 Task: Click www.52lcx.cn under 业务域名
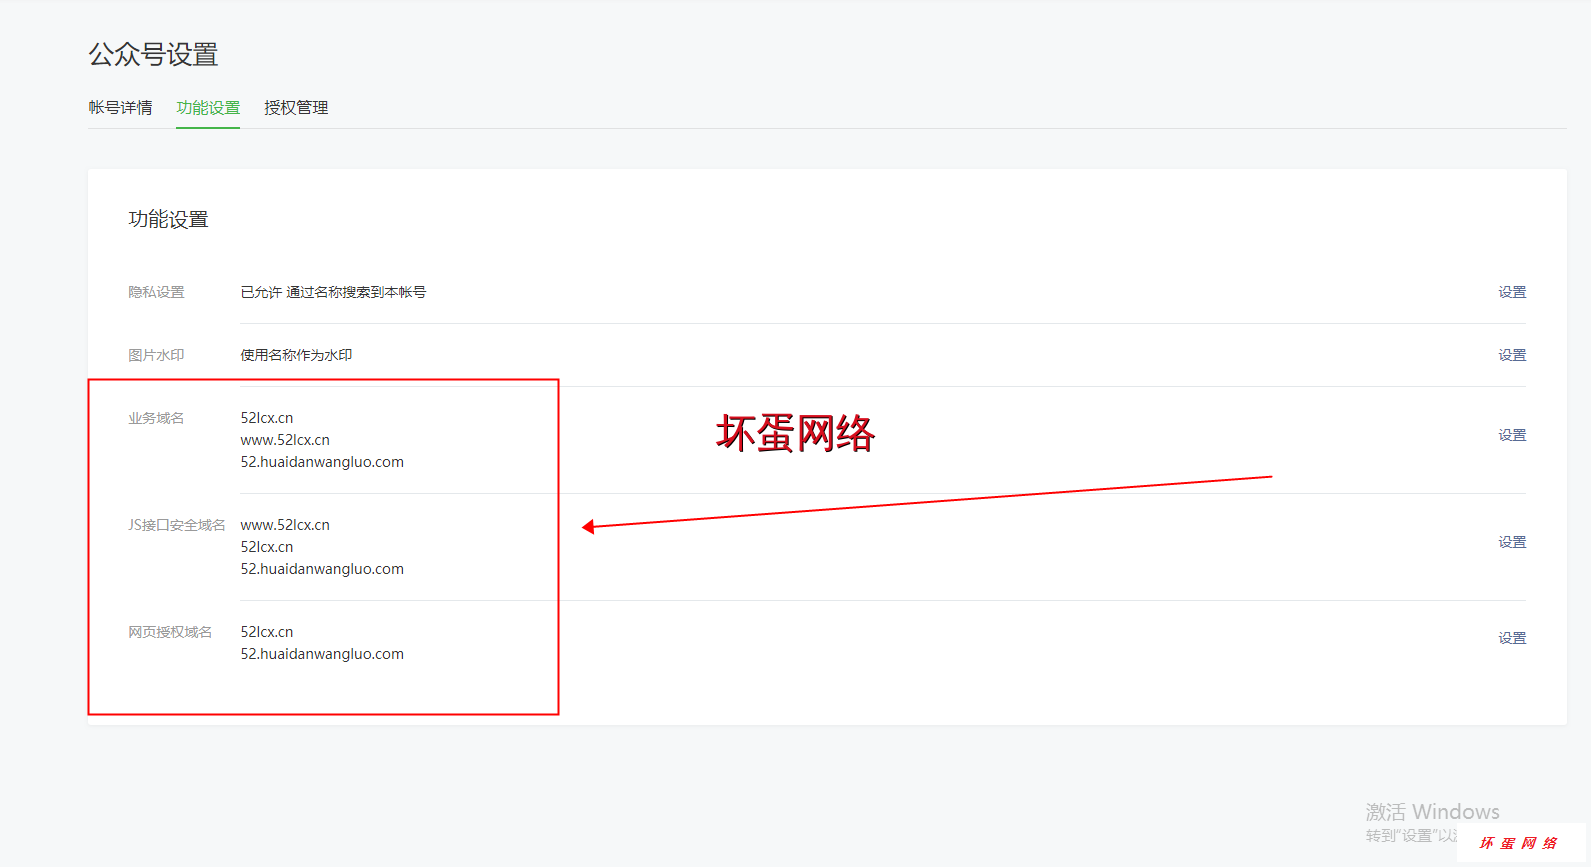[x=285, y=440]
